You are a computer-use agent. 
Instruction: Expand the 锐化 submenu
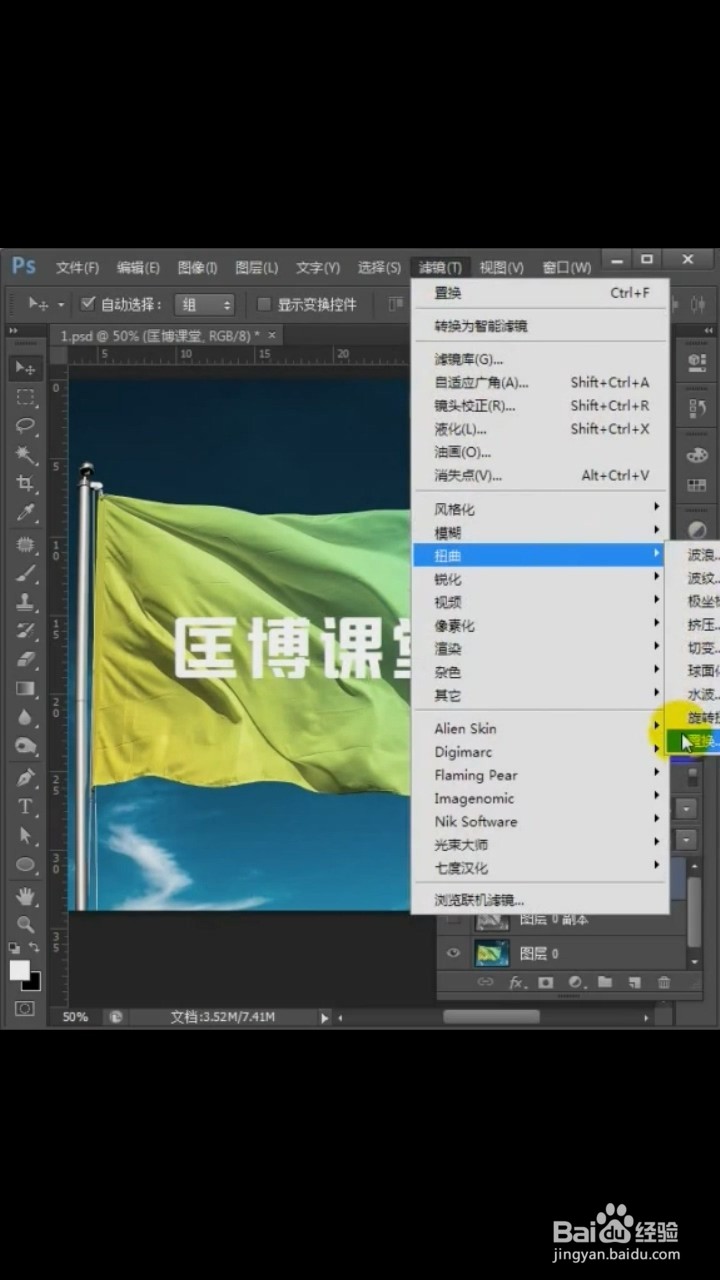click(x=541, y=579)
